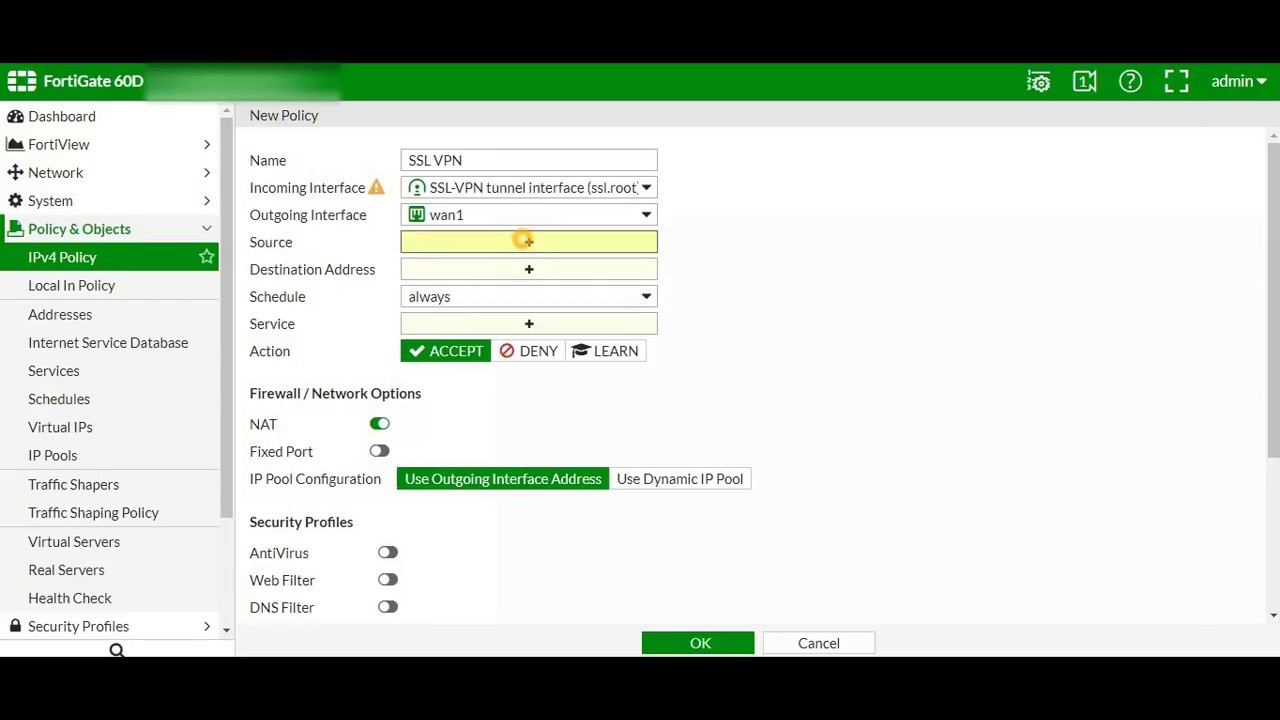Click the highlighted Source field

pyautogui.click(x=529, y=242)
